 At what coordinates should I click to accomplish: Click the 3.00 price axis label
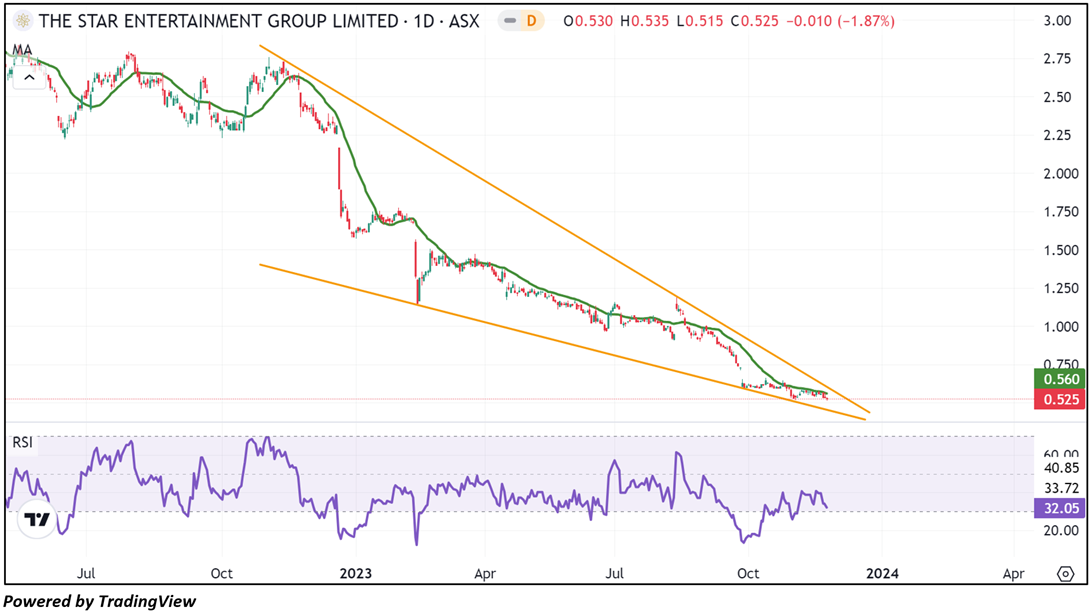(1057, 21)
